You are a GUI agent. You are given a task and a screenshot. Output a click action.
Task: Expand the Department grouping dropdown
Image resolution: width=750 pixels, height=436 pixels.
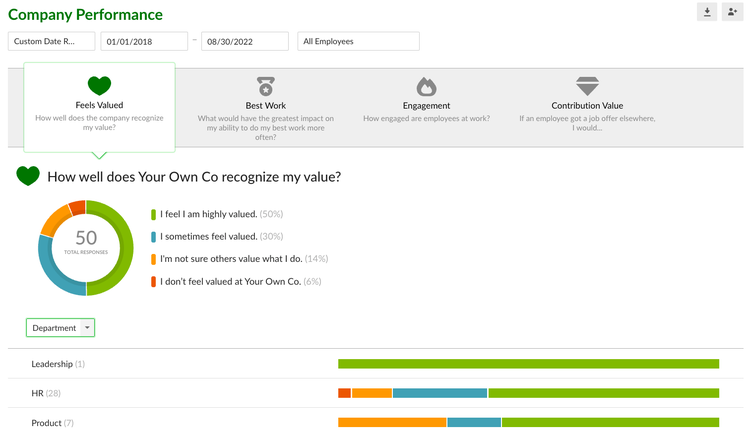[60, 328]
